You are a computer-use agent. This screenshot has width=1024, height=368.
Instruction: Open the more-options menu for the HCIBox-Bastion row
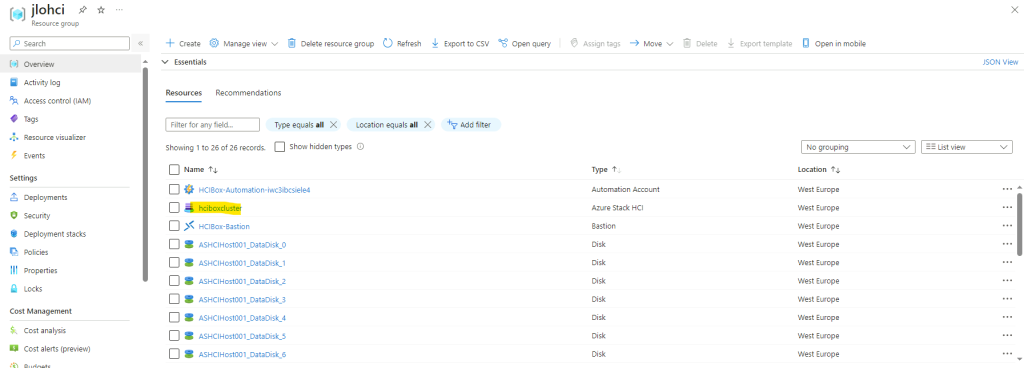pos(1006,226)
